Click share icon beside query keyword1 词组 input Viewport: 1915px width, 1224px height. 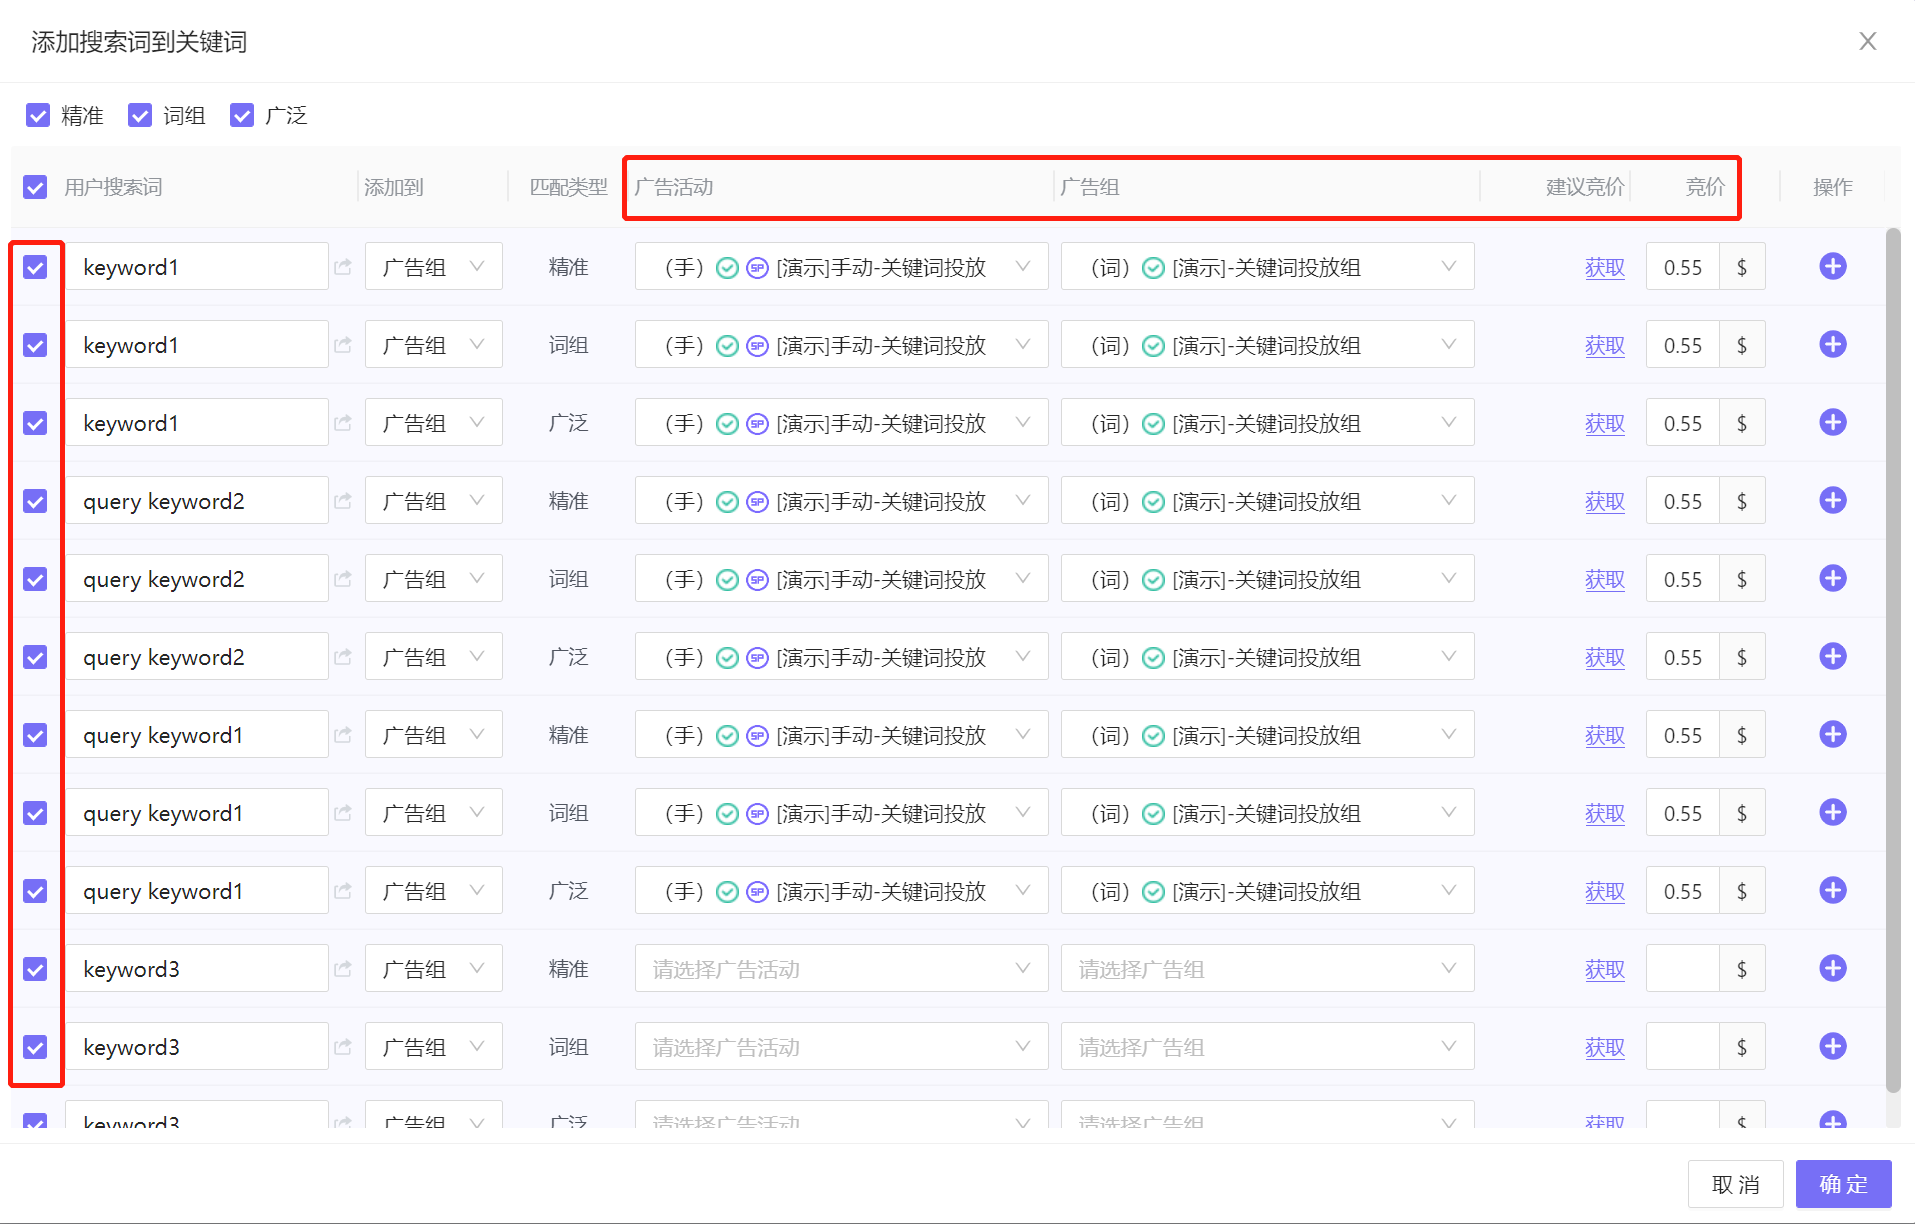[x=343, y=813]
